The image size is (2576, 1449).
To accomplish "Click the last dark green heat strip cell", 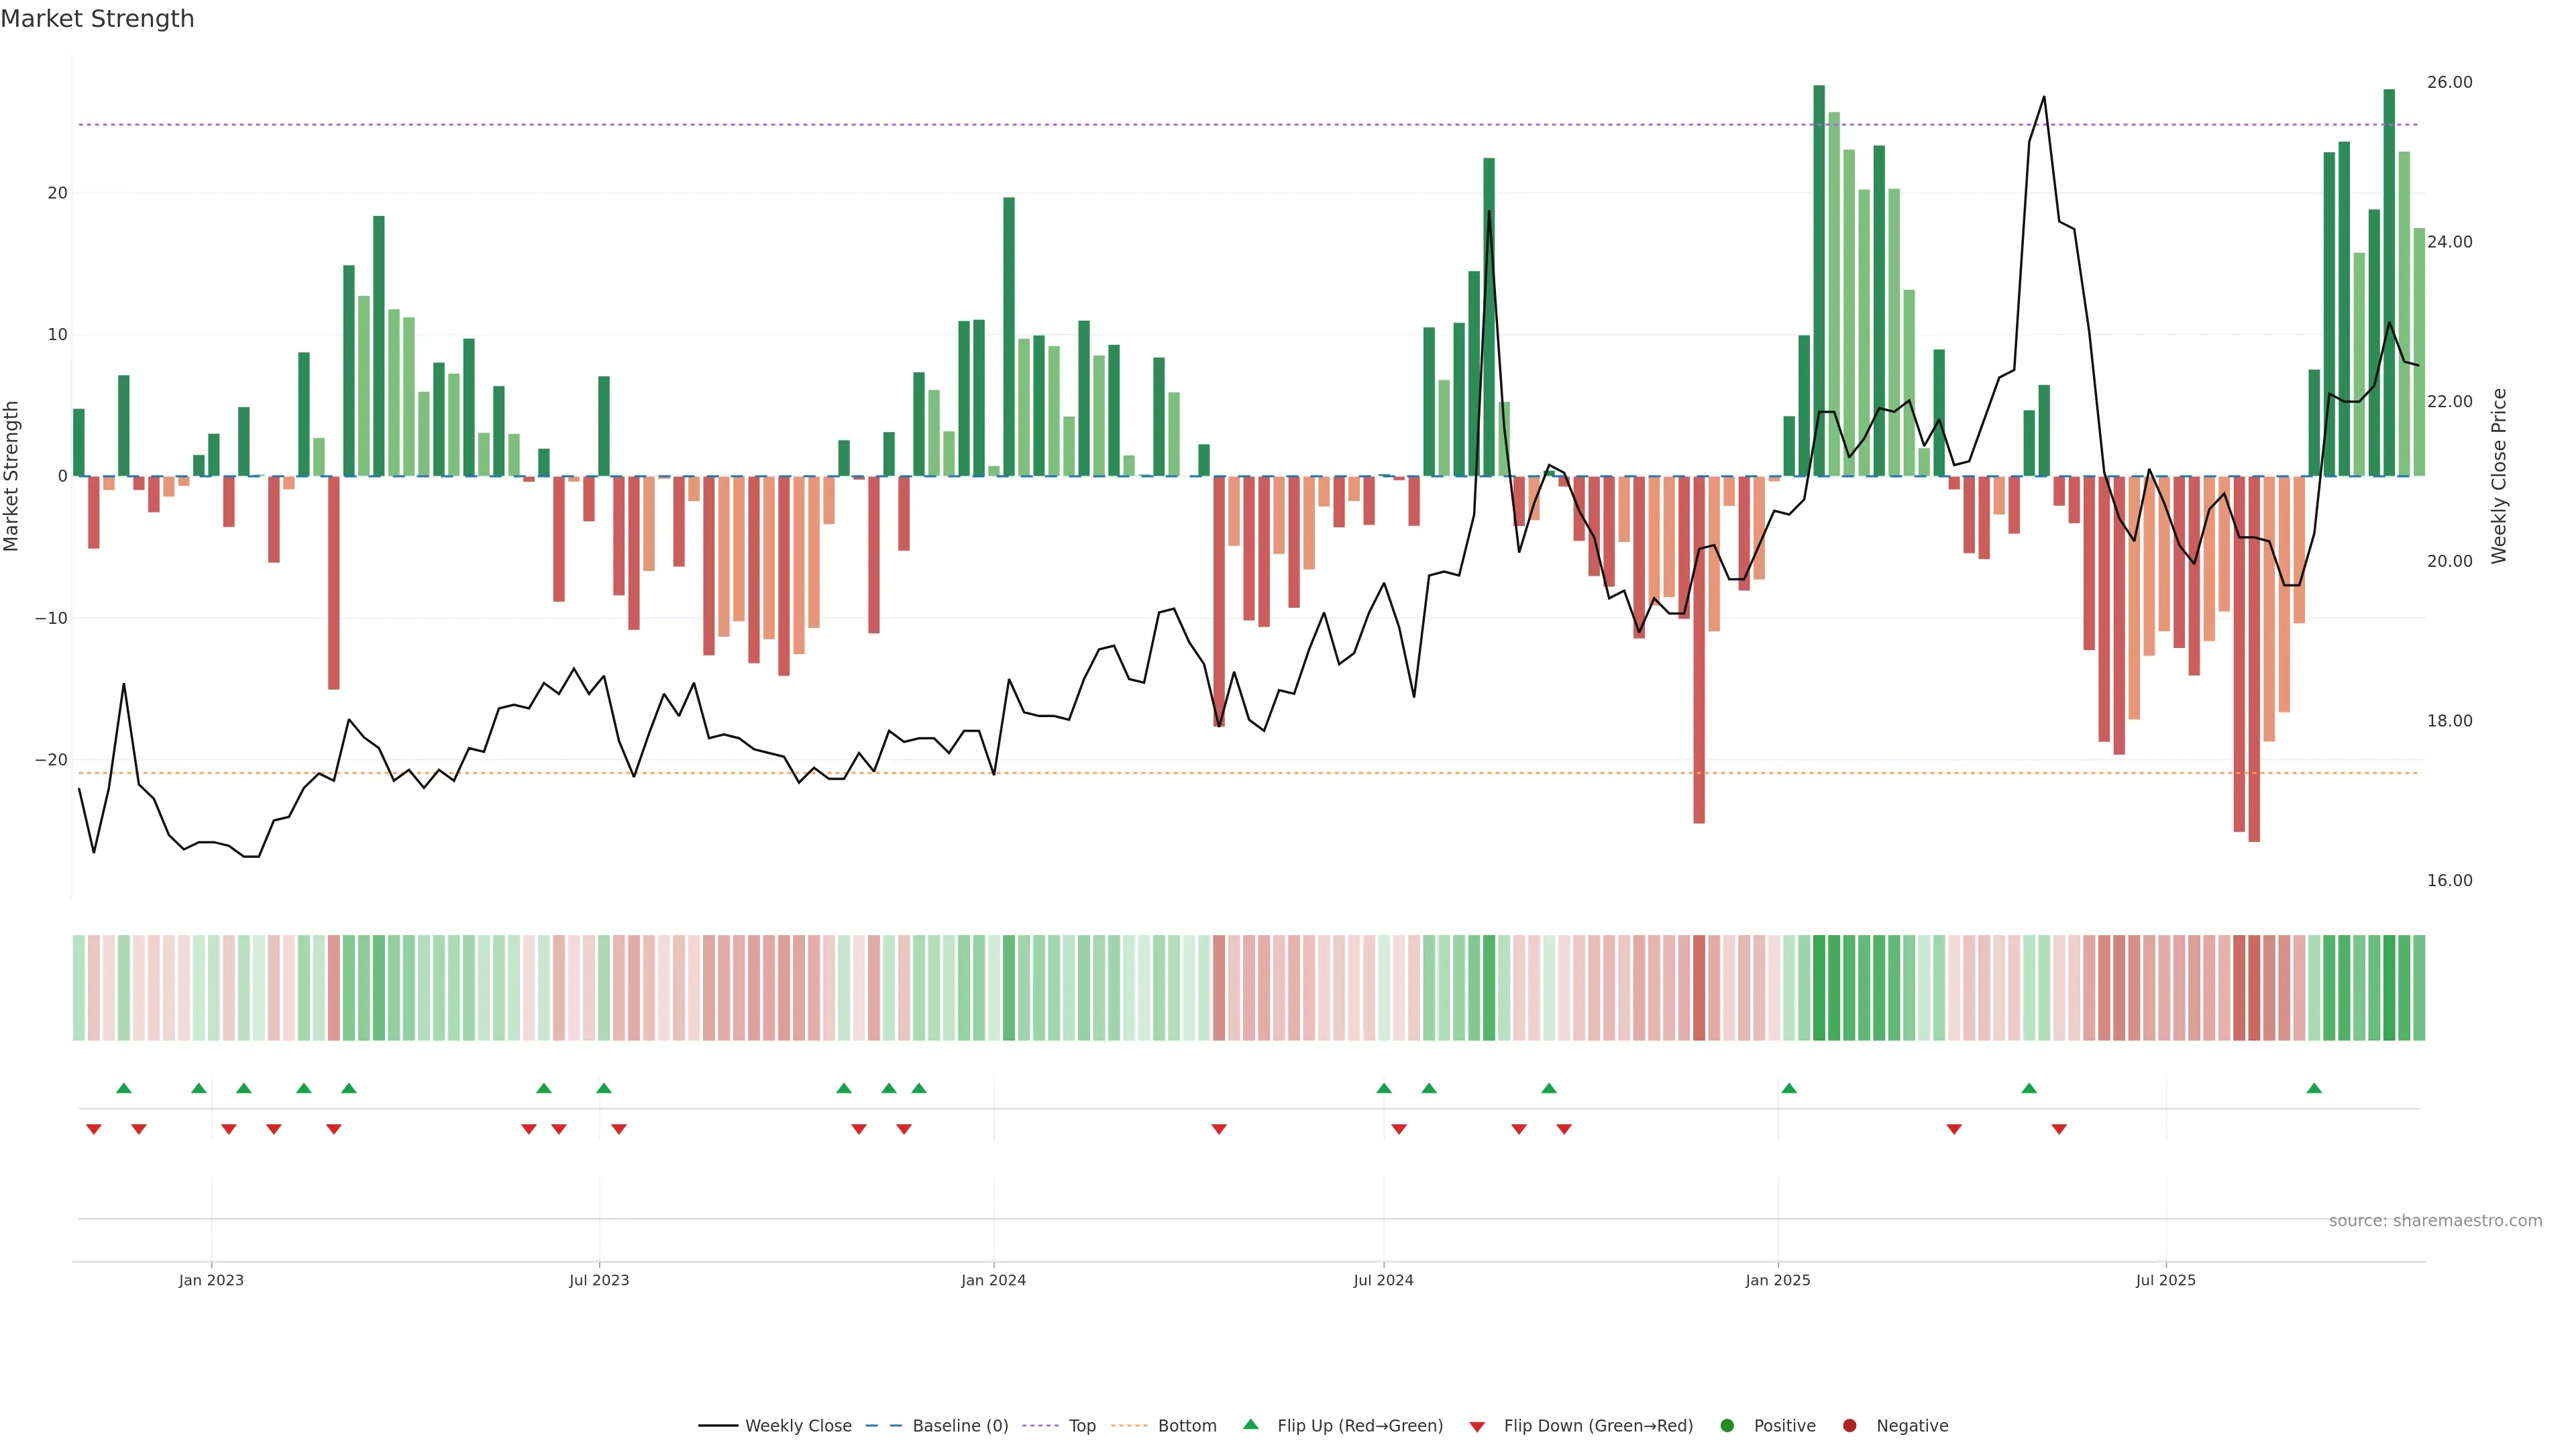I will coord(2389,988).
